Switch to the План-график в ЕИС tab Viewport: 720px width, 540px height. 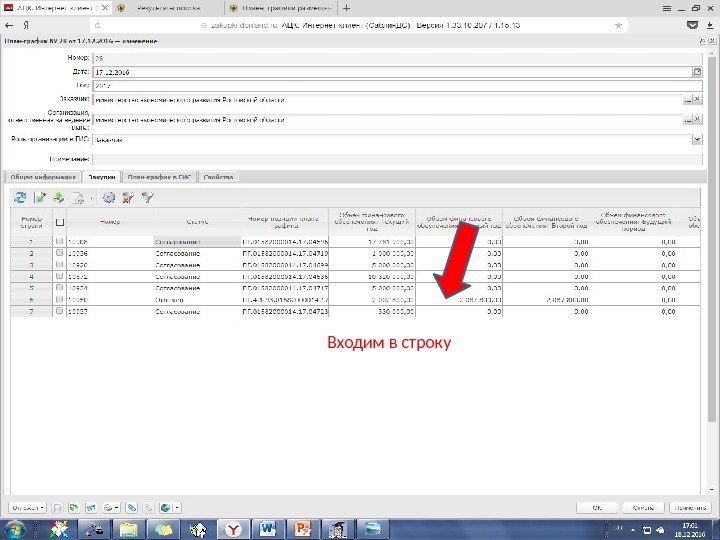pyautogui.click(x=159, y=177)
